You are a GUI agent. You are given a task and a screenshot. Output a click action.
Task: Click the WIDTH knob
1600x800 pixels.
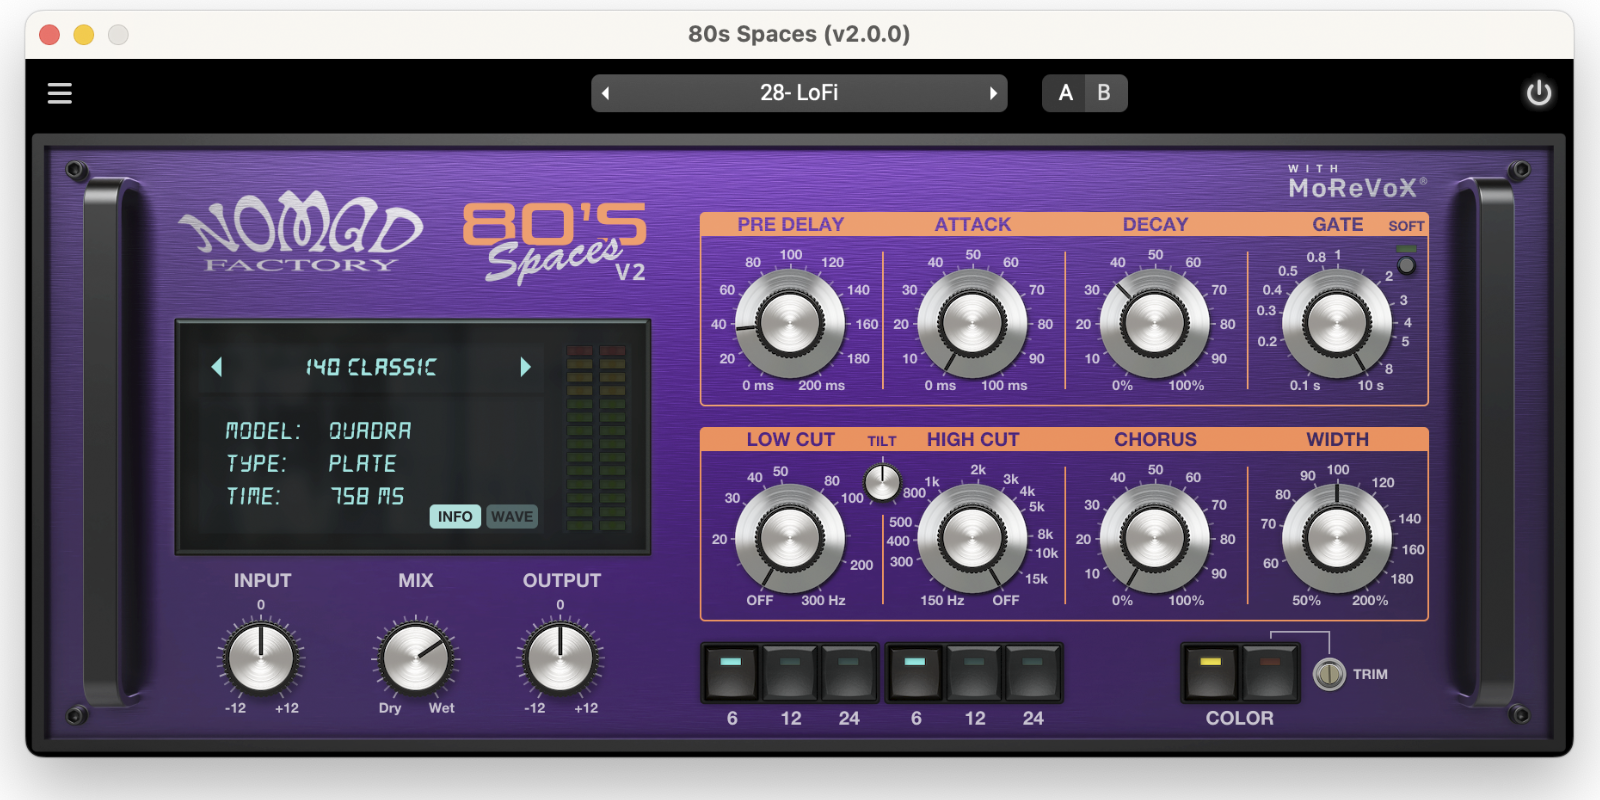tap(1336, 539)
